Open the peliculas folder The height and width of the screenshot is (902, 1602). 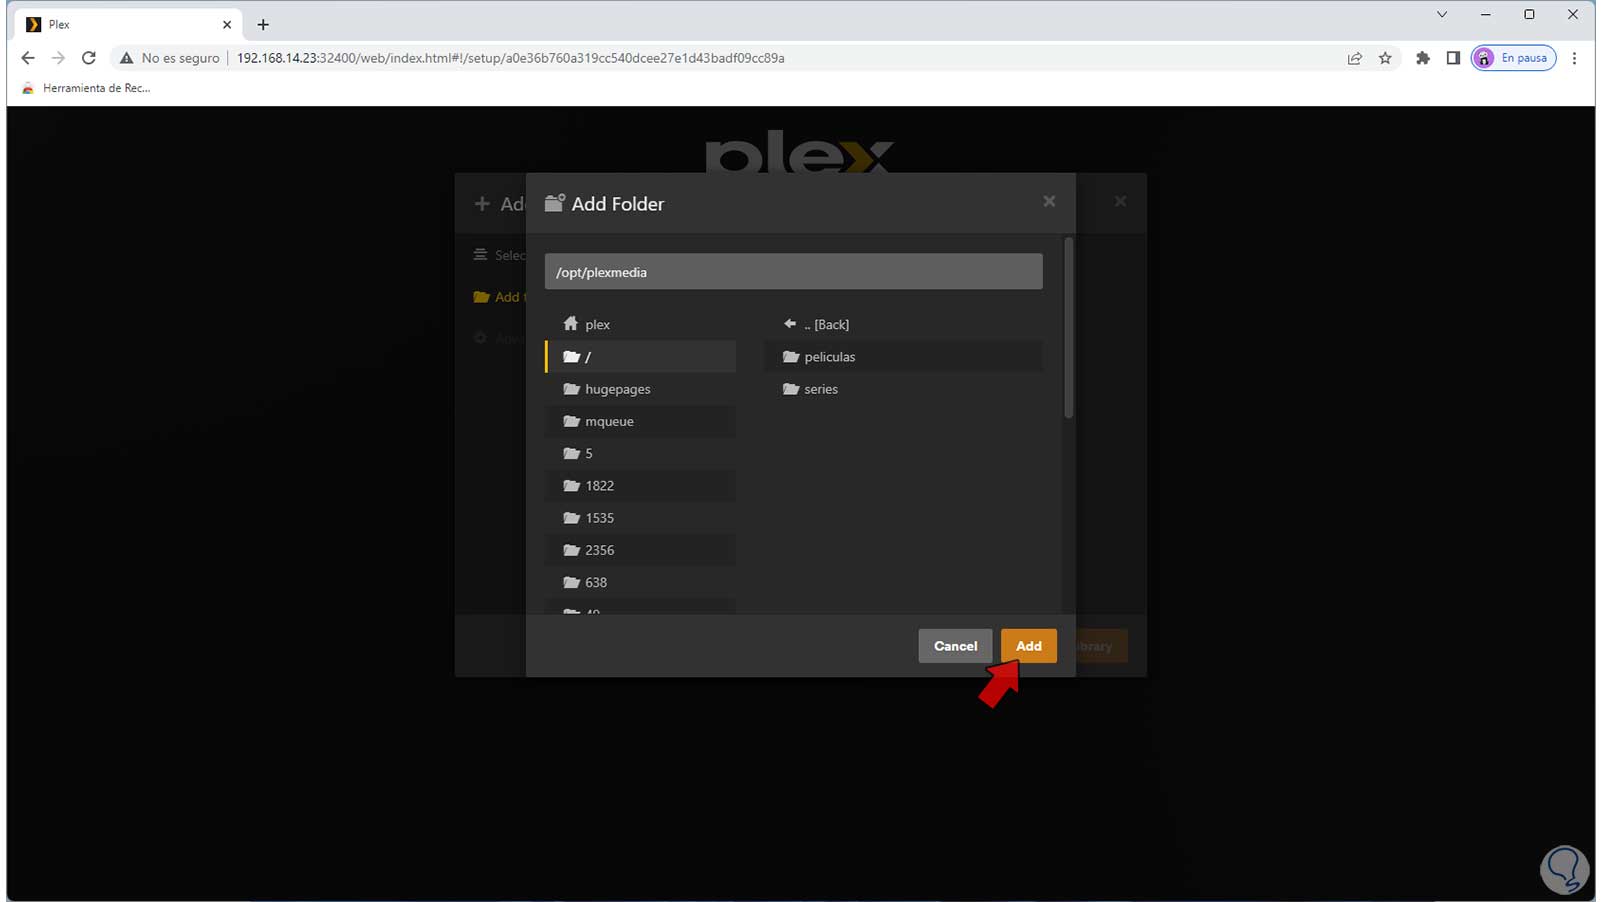point(903,357)
